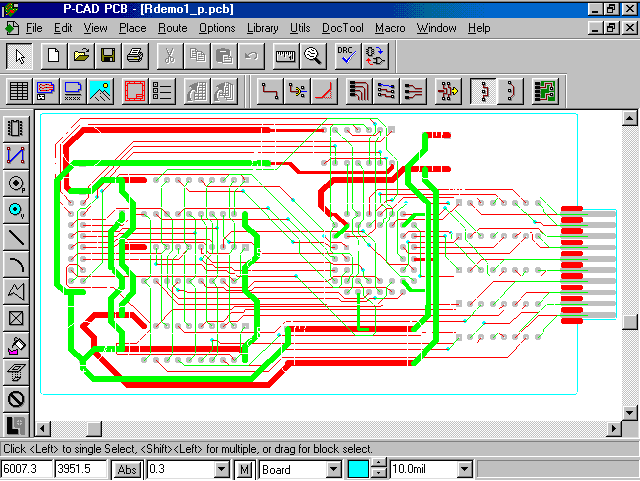This screenshot has width=640, height=481.
Task: Click the vertical scrollbar down arrow
Action: point(629,413)
